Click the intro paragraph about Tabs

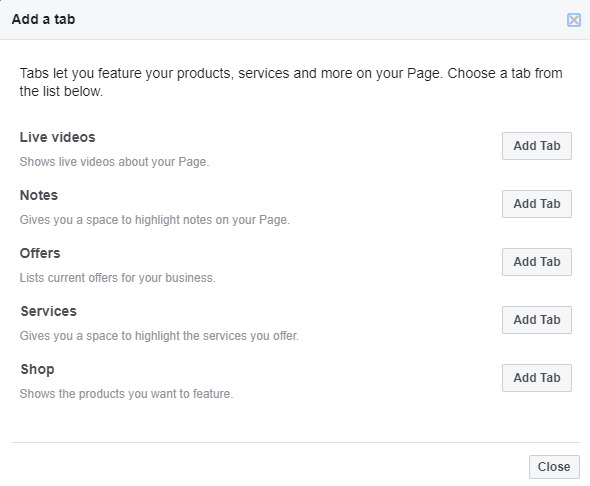tap(291, 82)
